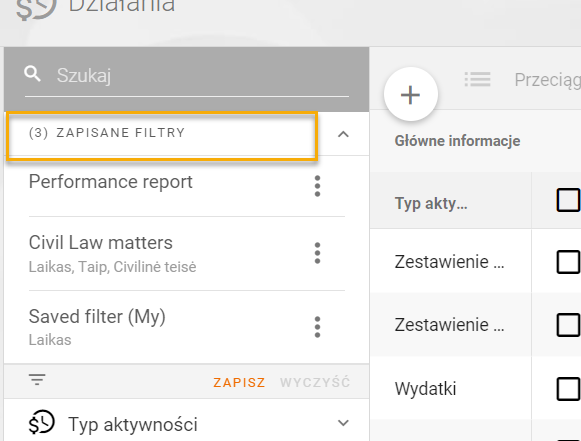Screen dimensions: 581x441
Task: Click the WYCZYŚĆ button
Action: point(315,382)
